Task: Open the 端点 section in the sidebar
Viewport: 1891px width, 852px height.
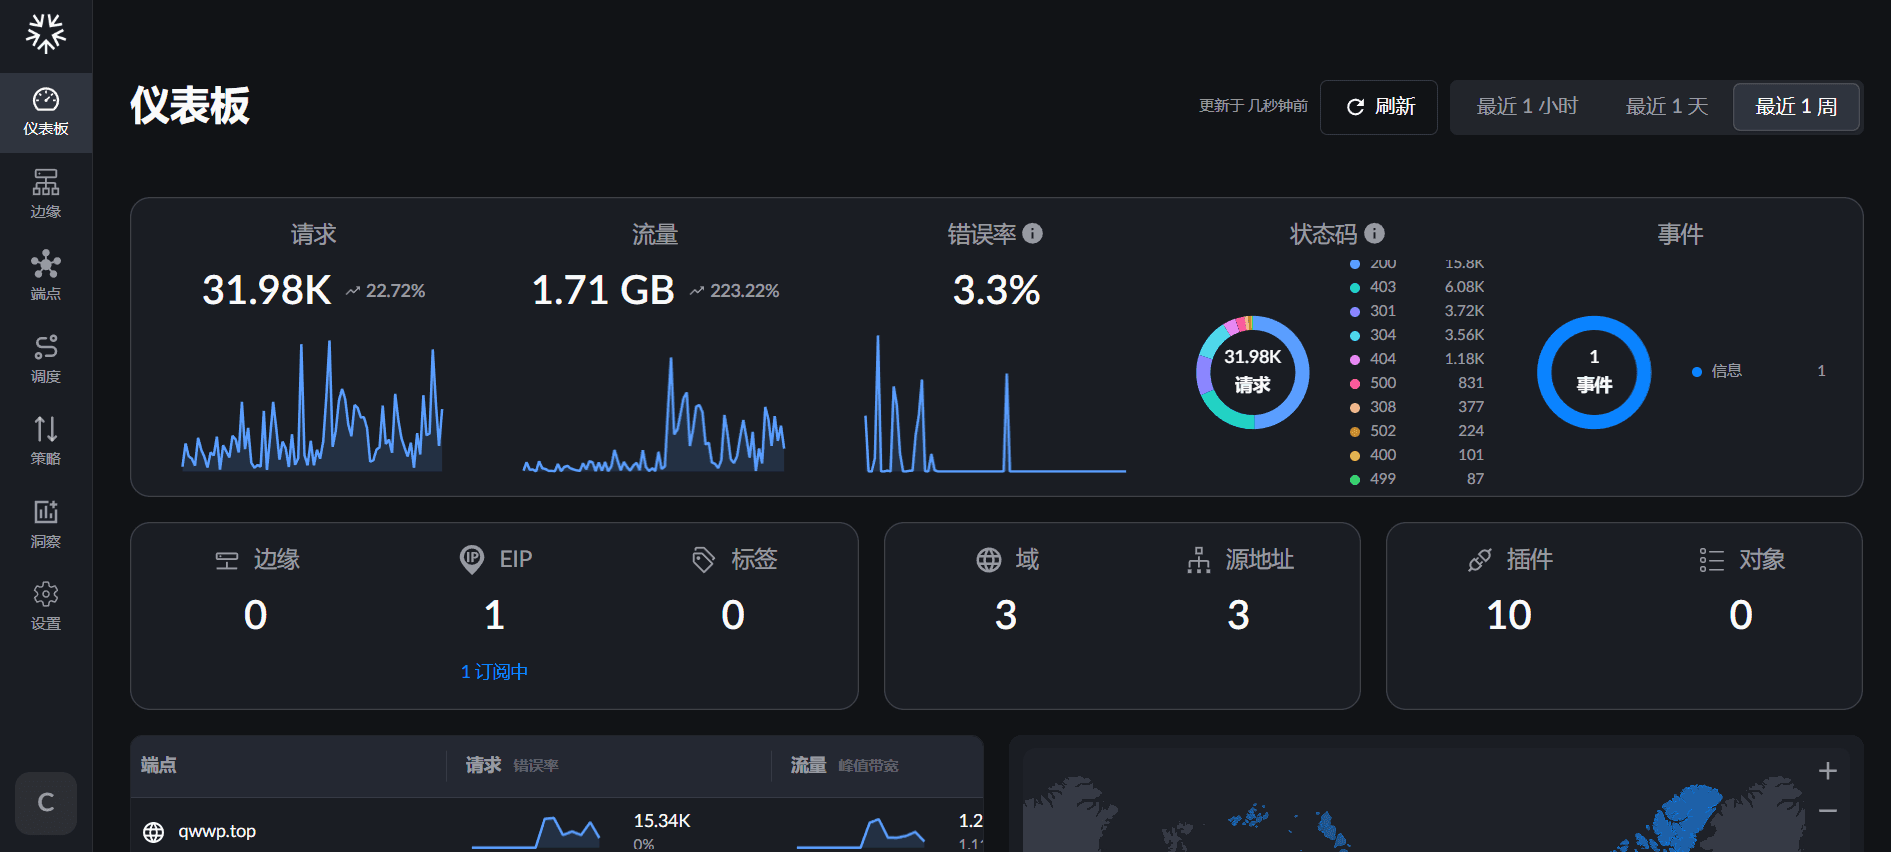Action: click(46, 276)
